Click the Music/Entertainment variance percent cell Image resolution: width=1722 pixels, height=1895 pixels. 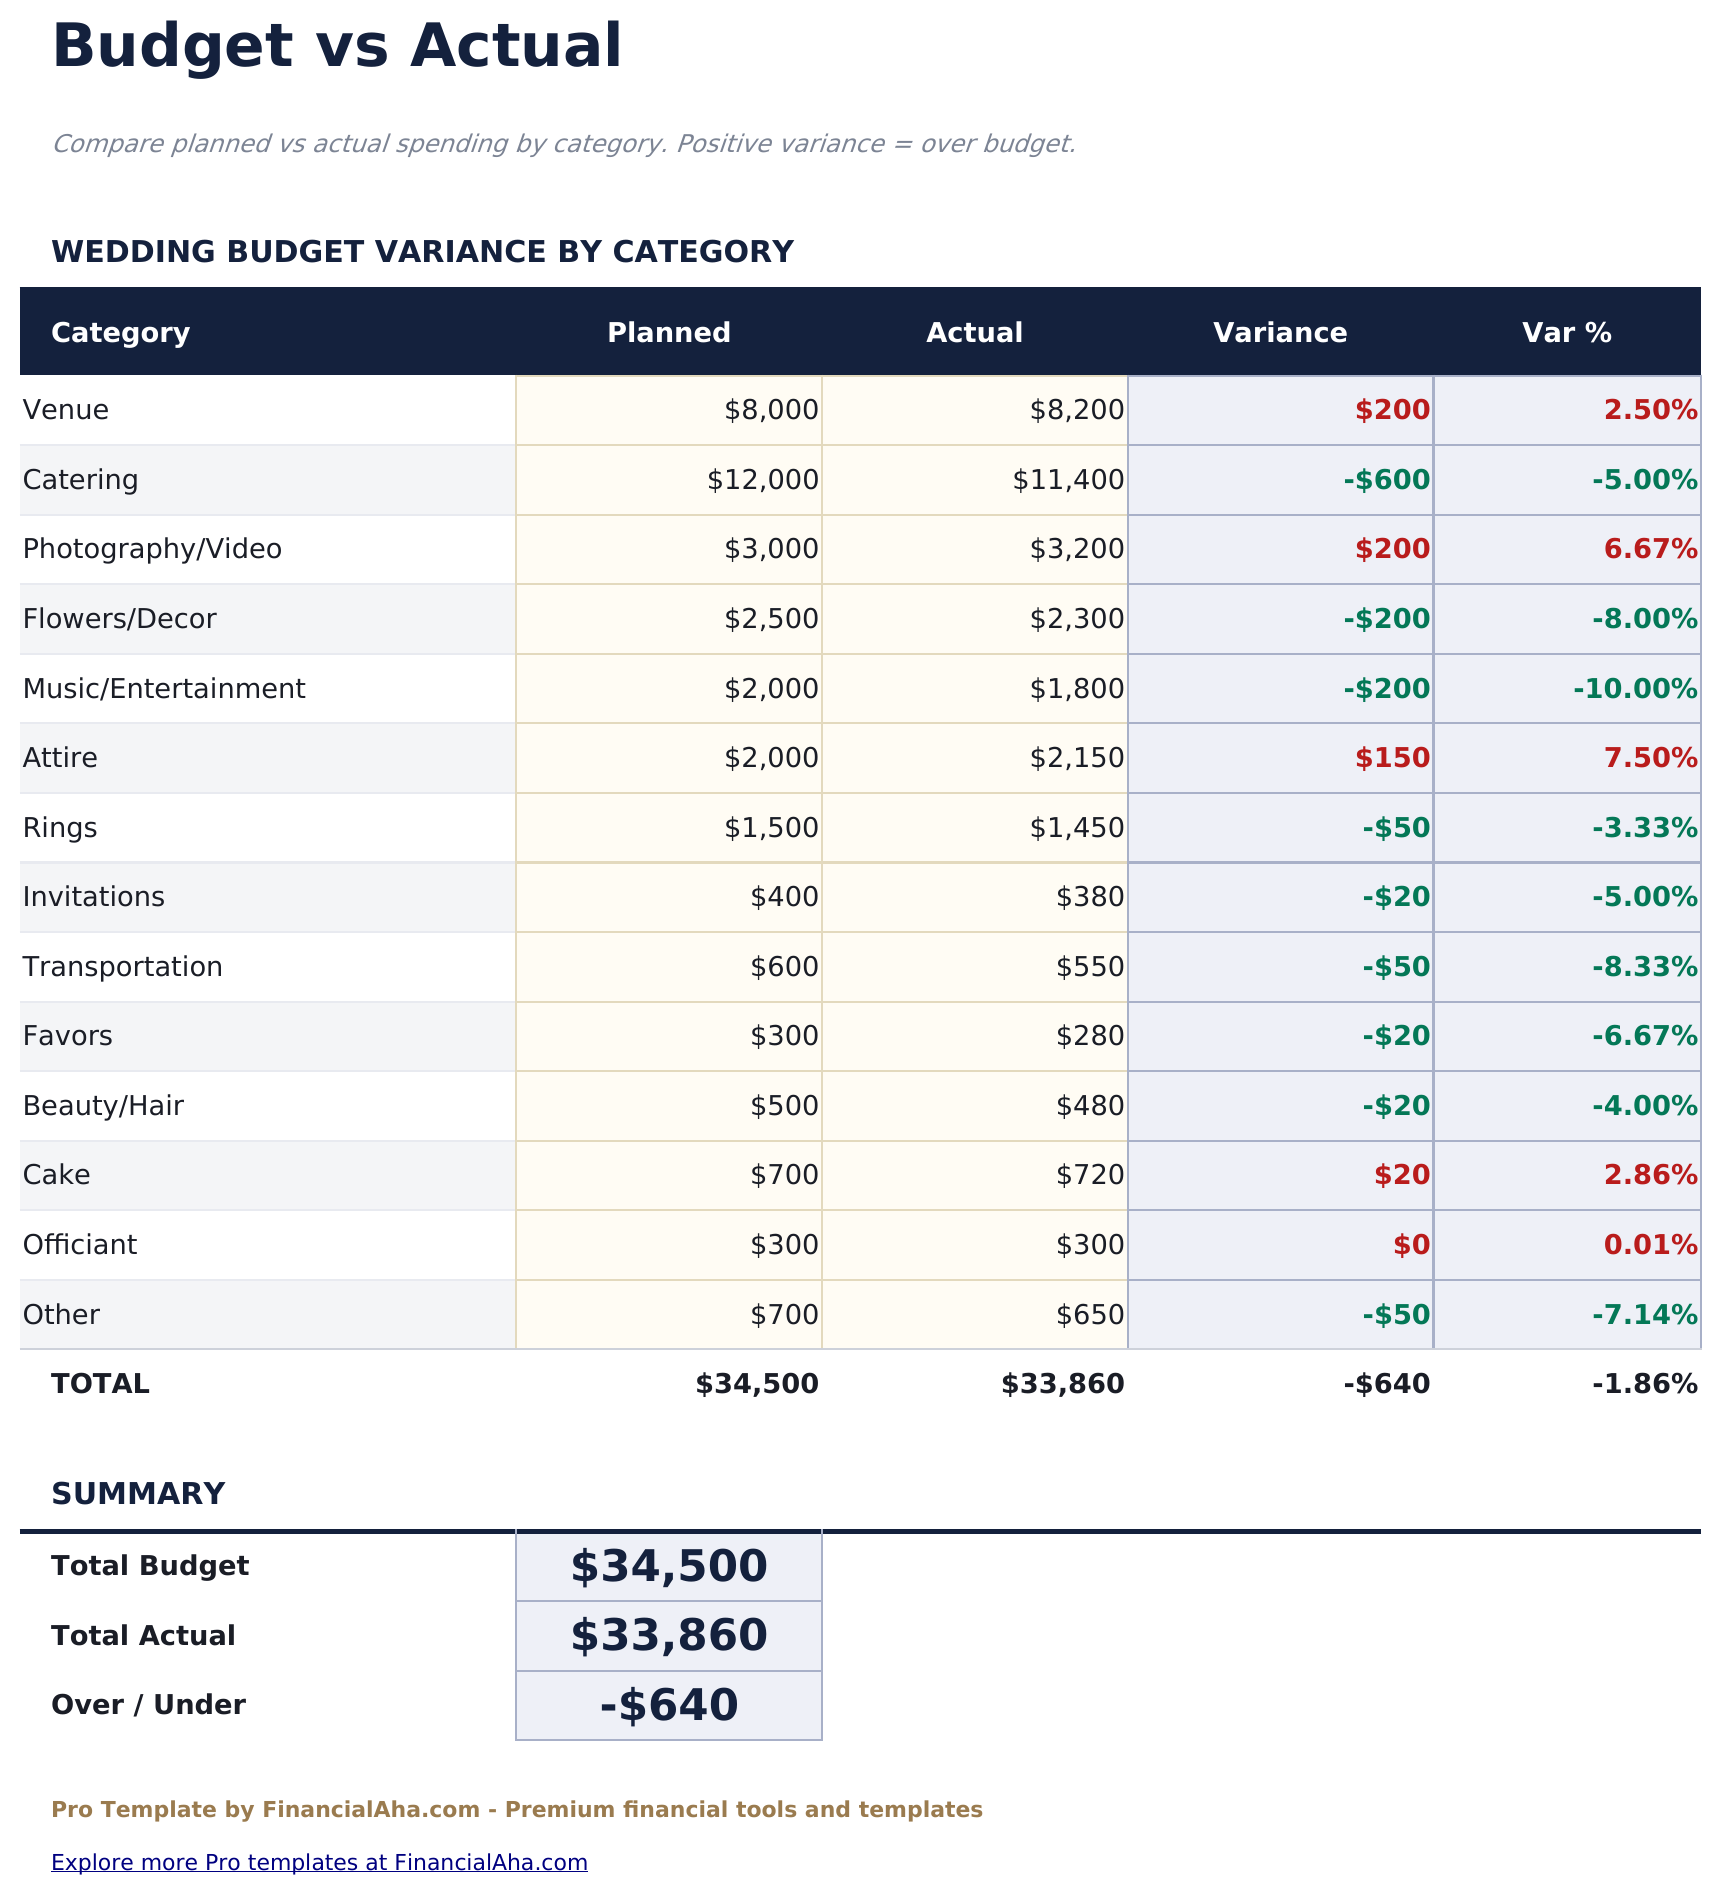click(1566, 689)
